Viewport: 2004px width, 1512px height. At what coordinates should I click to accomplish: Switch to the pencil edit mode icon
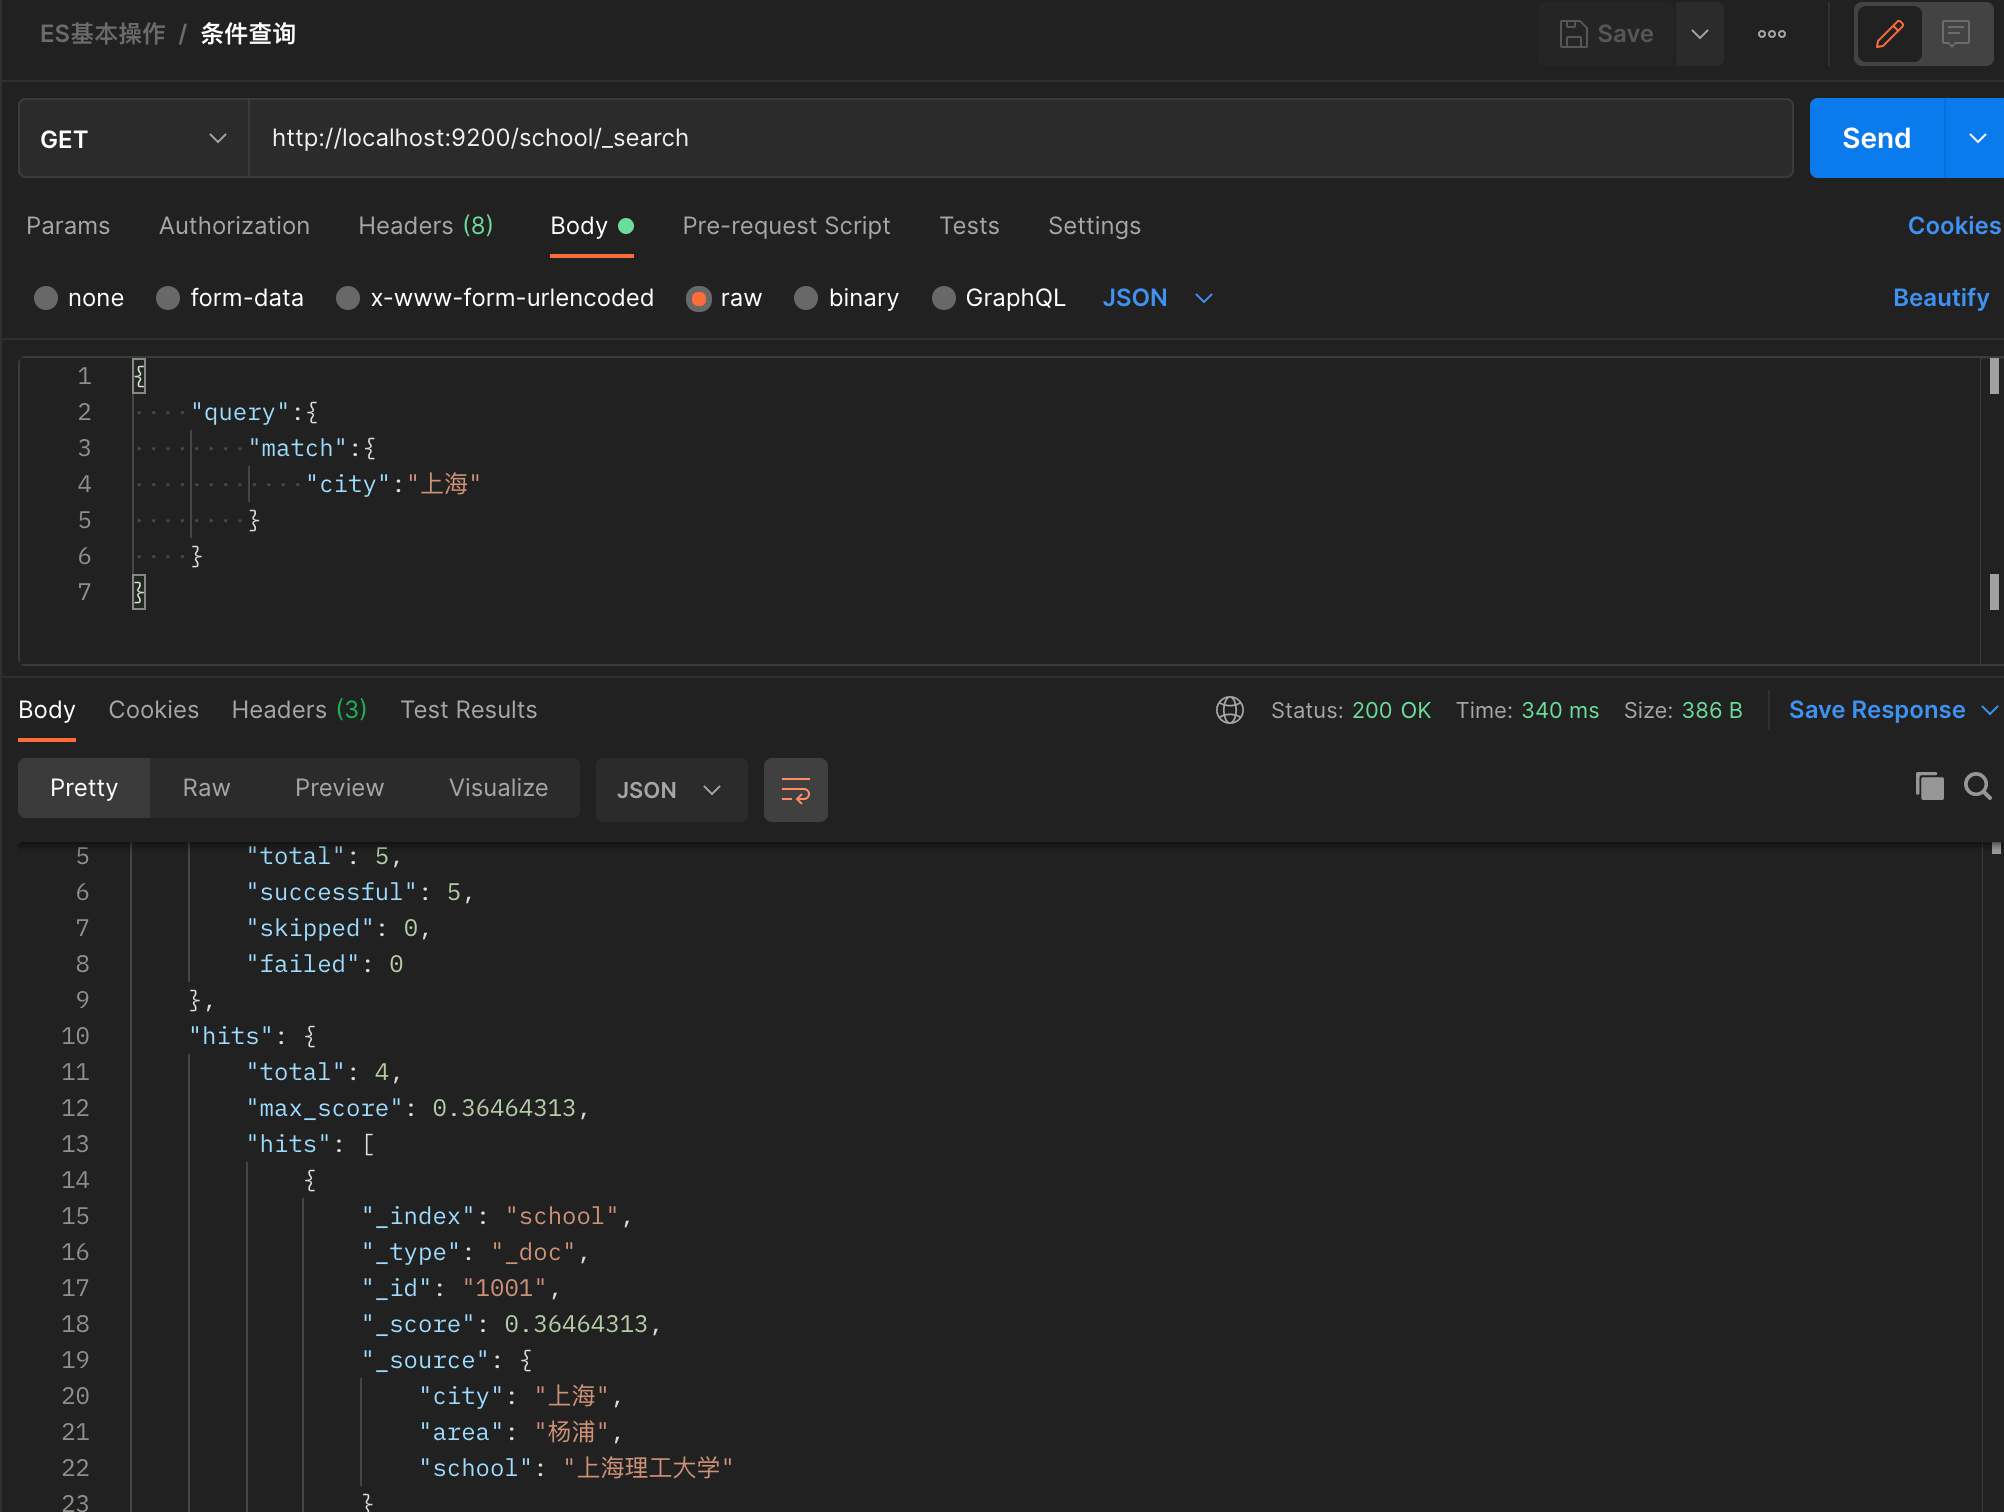pyautogui.click(x=1889, y=34)
